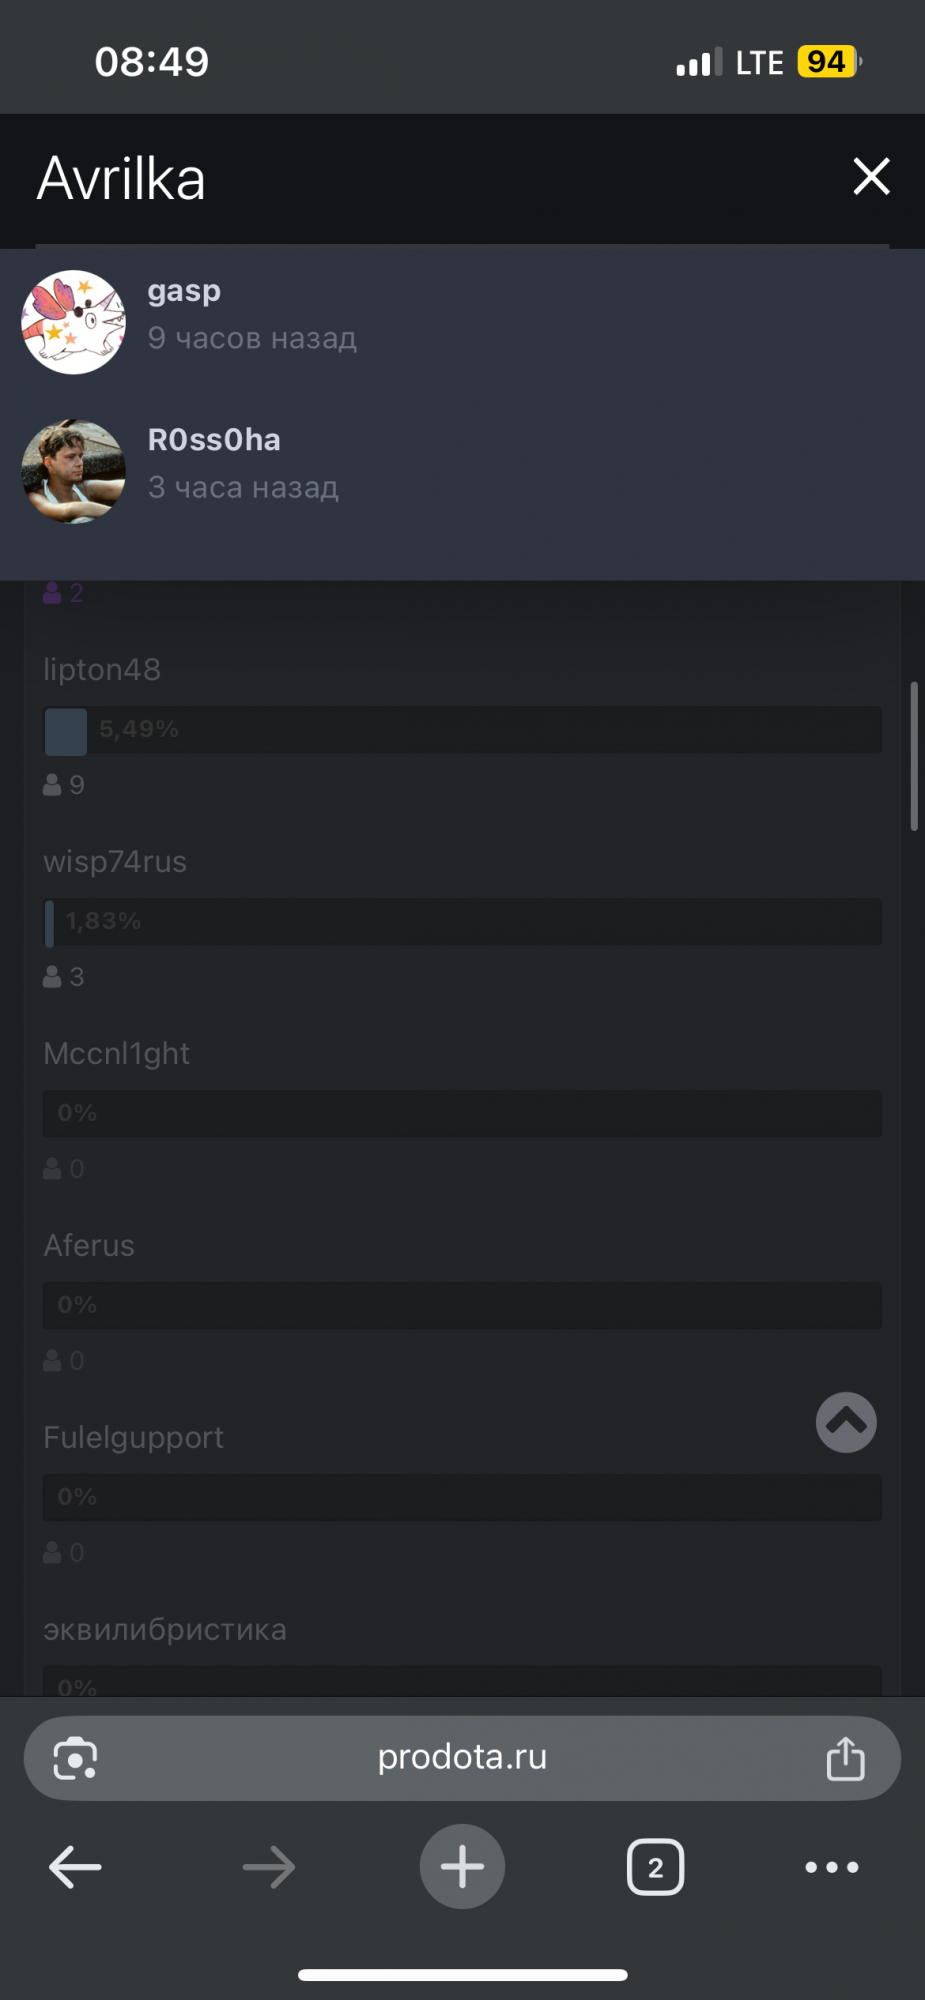
Task: Open the tab switcher showing 2 tabs
Action: [x=655, y=1867]
